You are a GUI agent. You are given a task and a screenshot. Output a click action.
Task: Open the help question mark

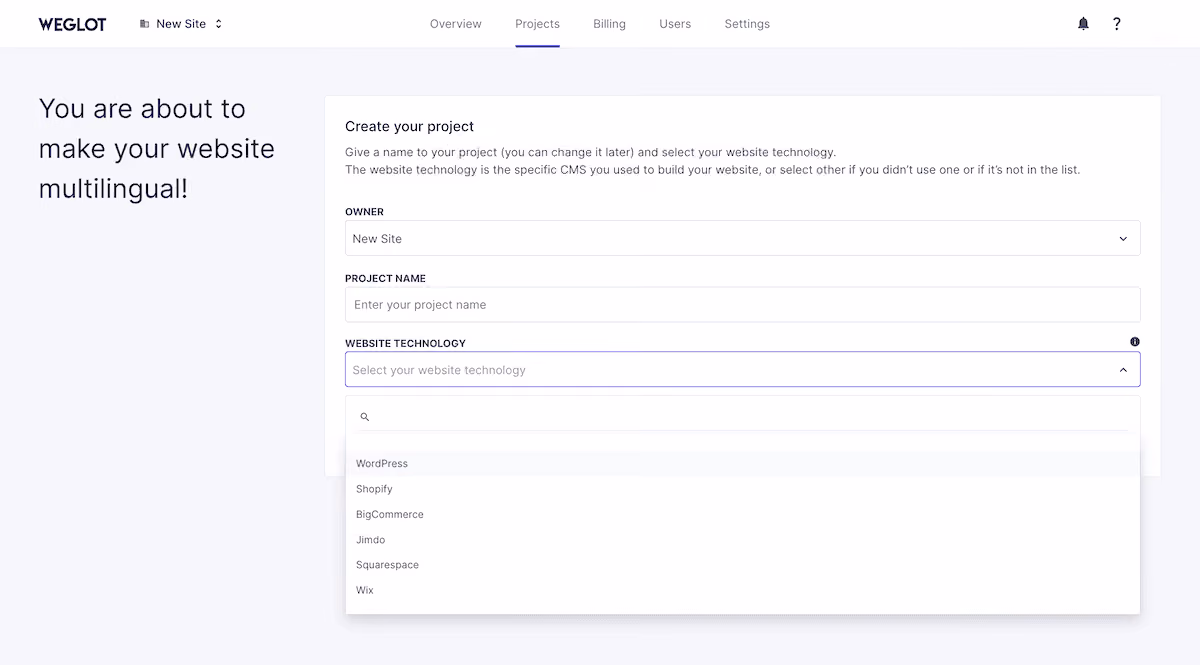click(1117, 24)
